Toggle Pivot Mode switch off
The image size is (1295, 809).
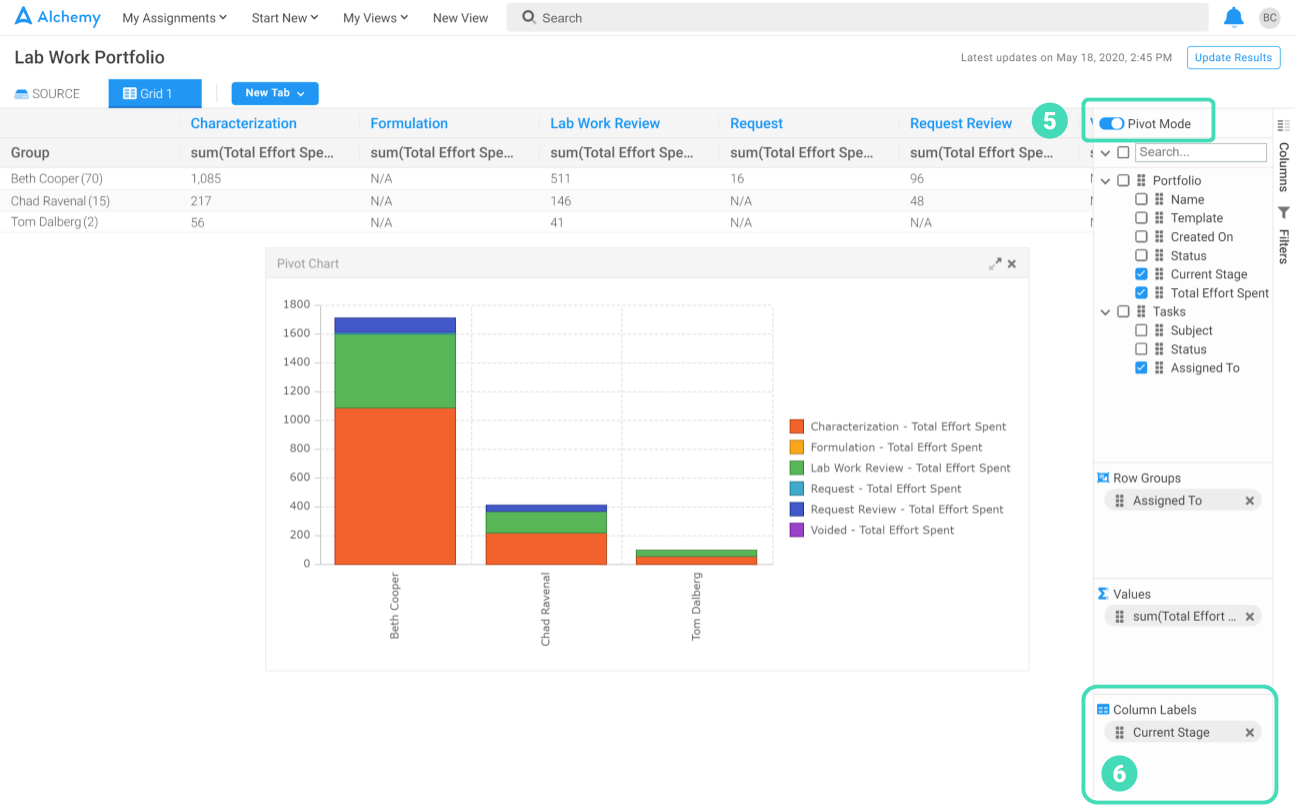pos(1111,124)
